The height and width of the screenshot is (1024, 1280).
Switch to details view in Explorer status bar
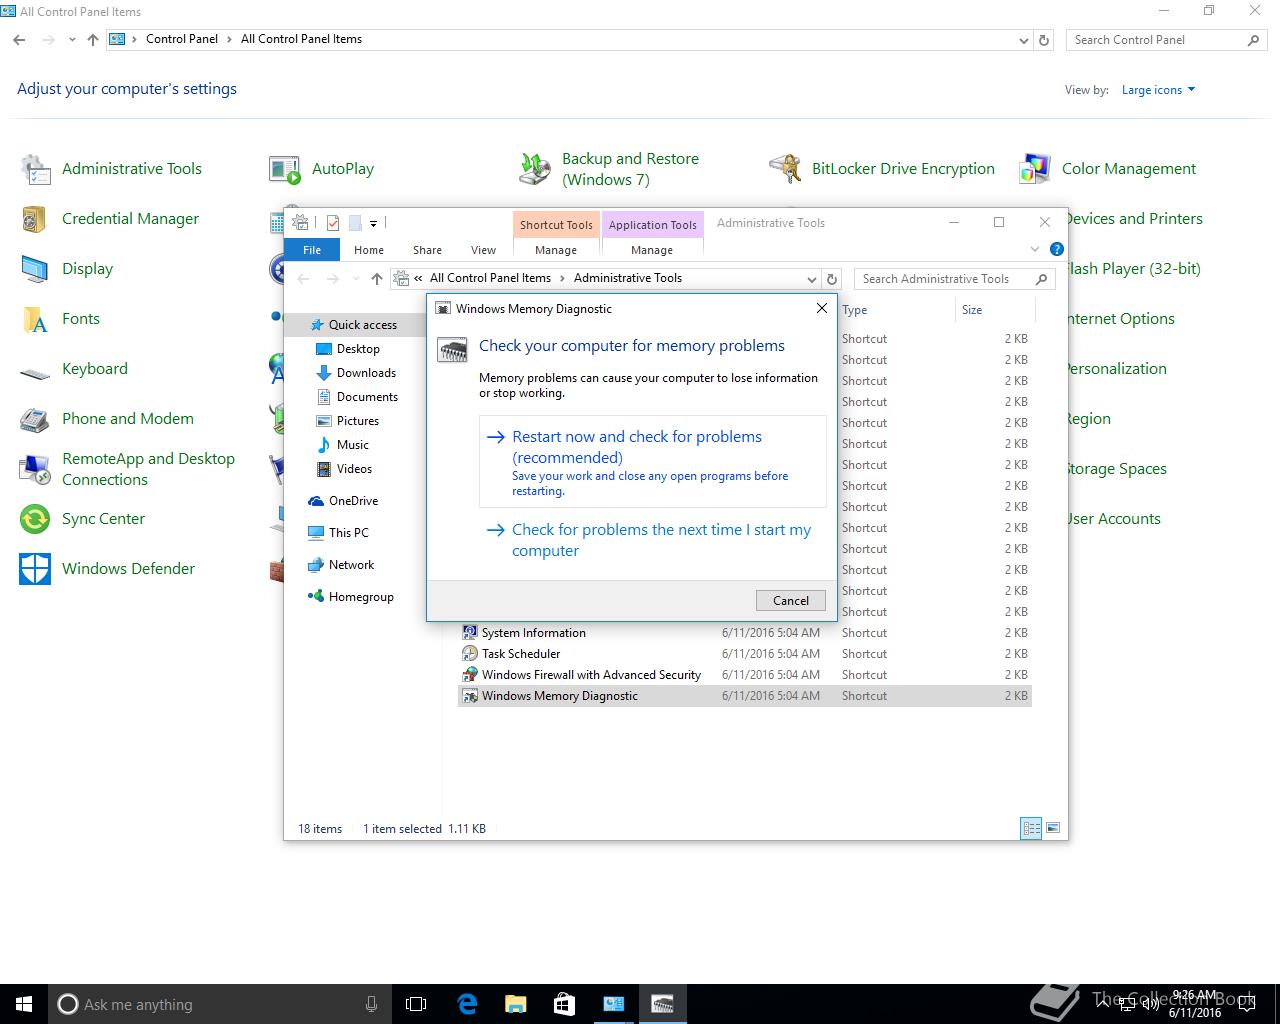1031,828
